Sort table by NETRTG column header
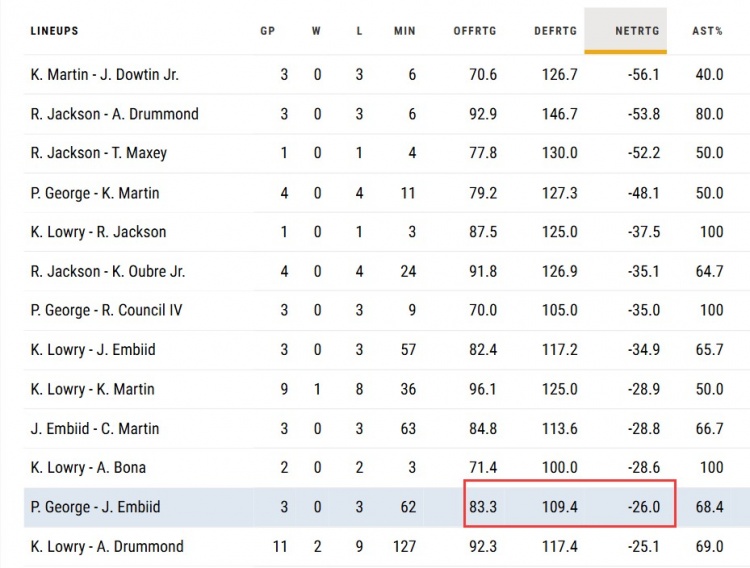Image resolution: width=750 pixels, height=568 pixels. [x=637, y=31]
